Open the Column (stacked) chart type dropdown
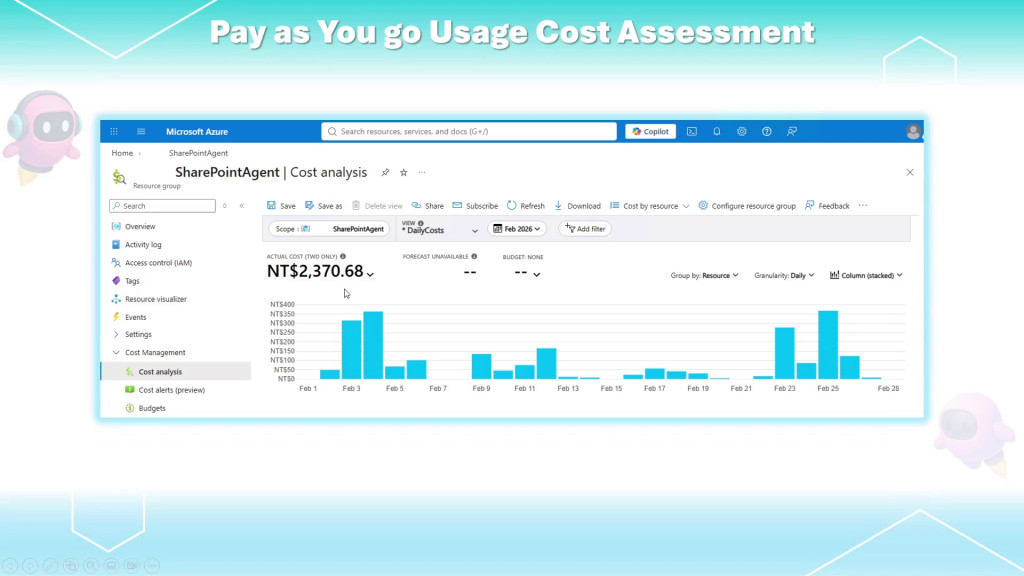 (866, 276)
